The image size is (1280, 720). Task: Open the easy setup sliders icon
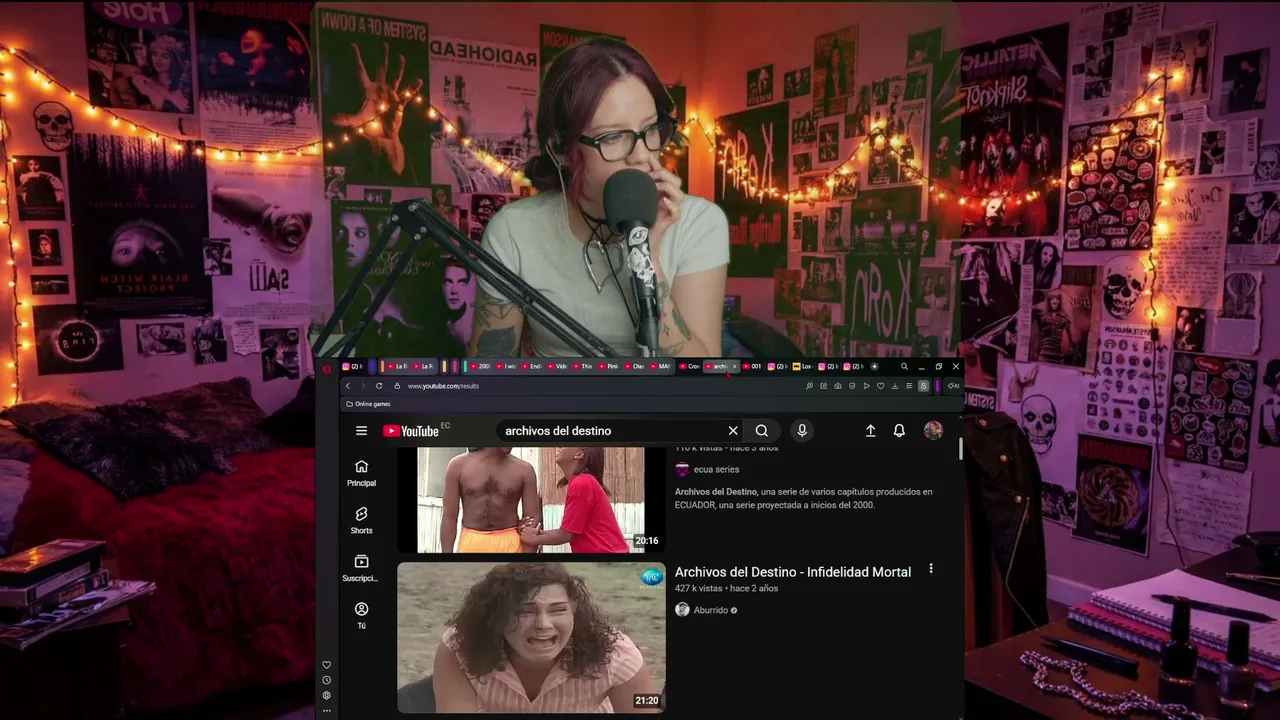pyautogui.click(x=909, y=386)
